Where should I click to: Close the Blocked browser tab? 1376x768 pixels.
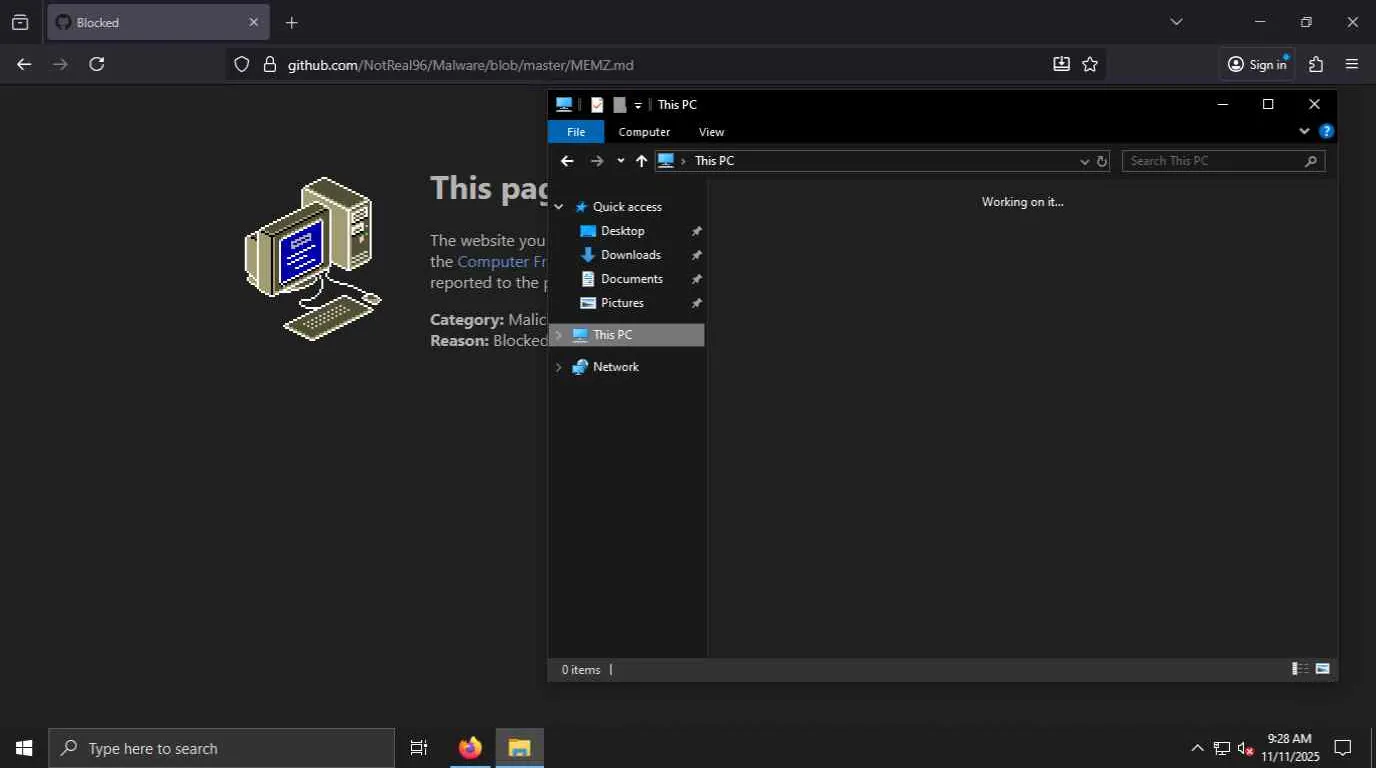[x=253, y=22]
